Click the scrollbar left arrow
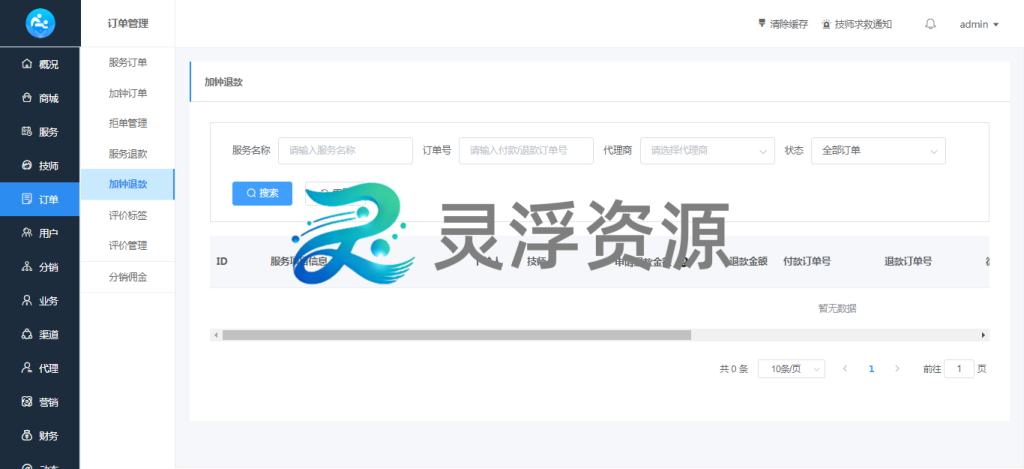This screenshot has height=469, width=1024. (x=216, y=335)
